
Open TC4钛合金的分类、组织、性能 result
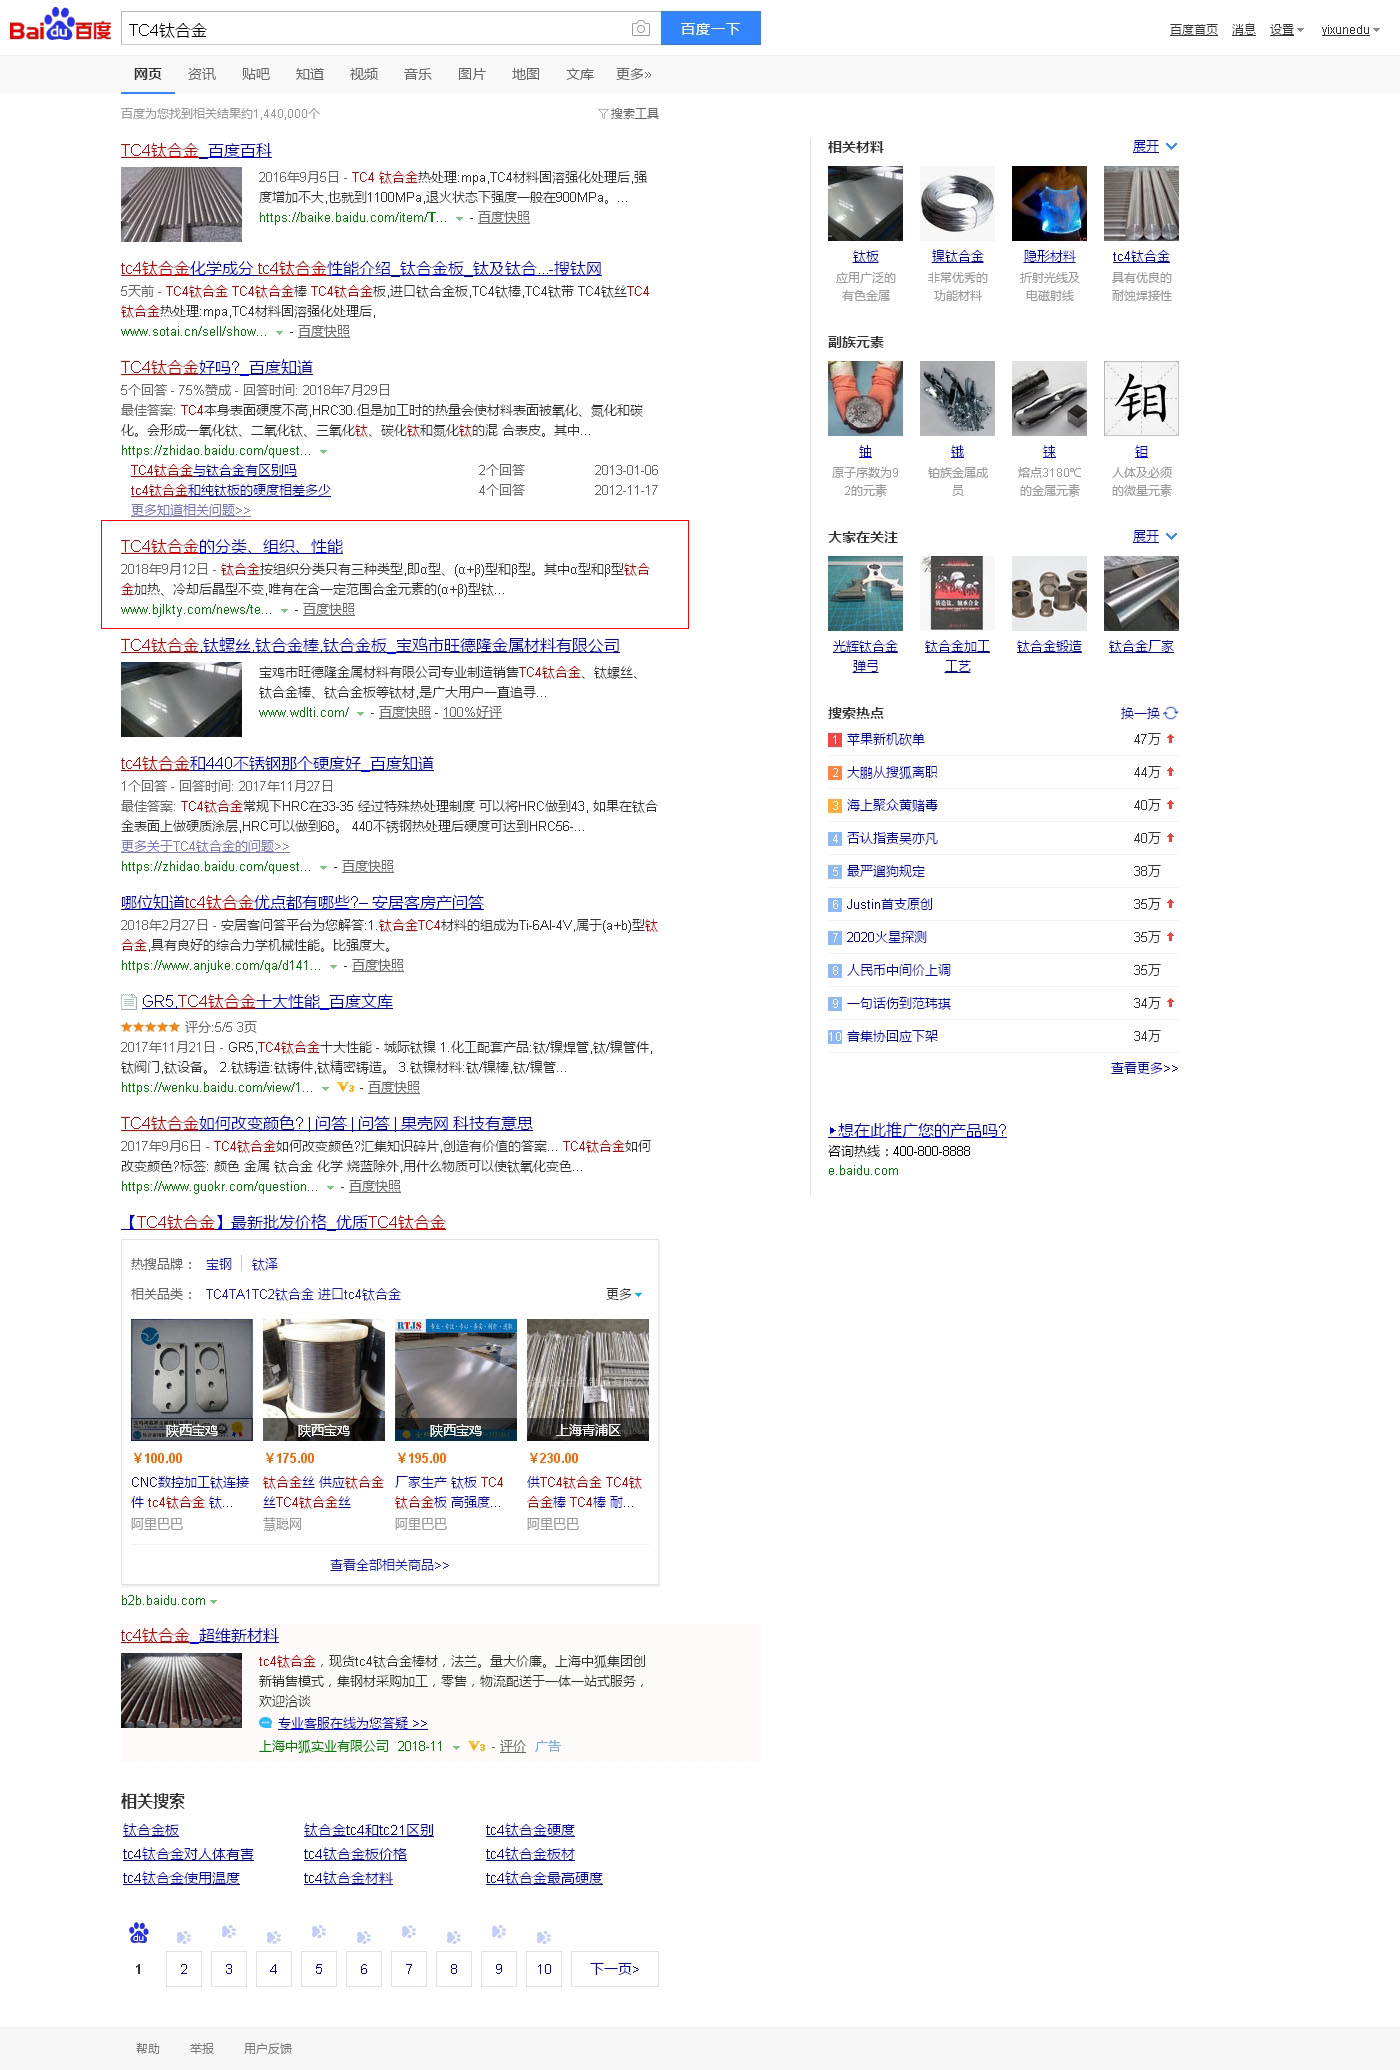coord(232,546)
